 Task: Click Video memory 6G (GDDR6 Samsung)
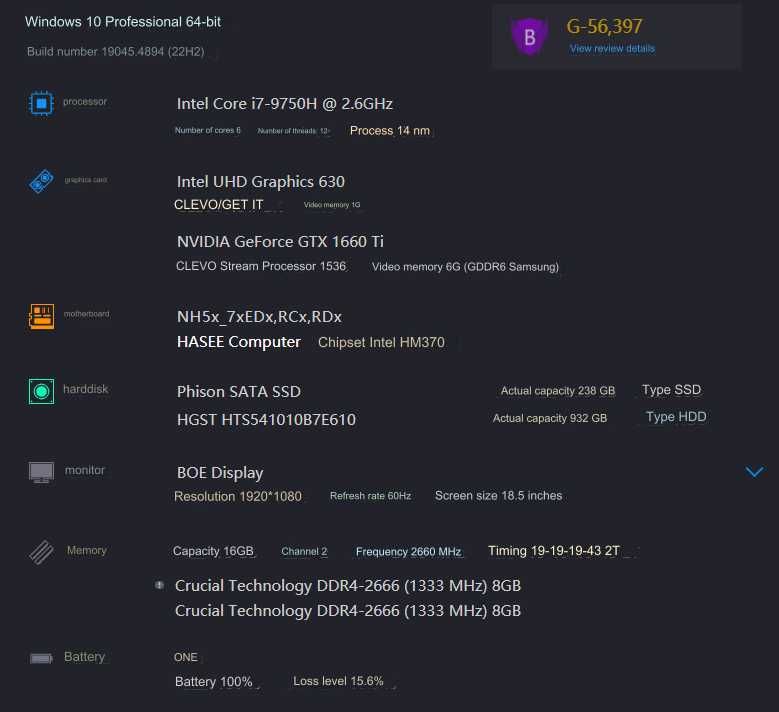coord(466,267)
